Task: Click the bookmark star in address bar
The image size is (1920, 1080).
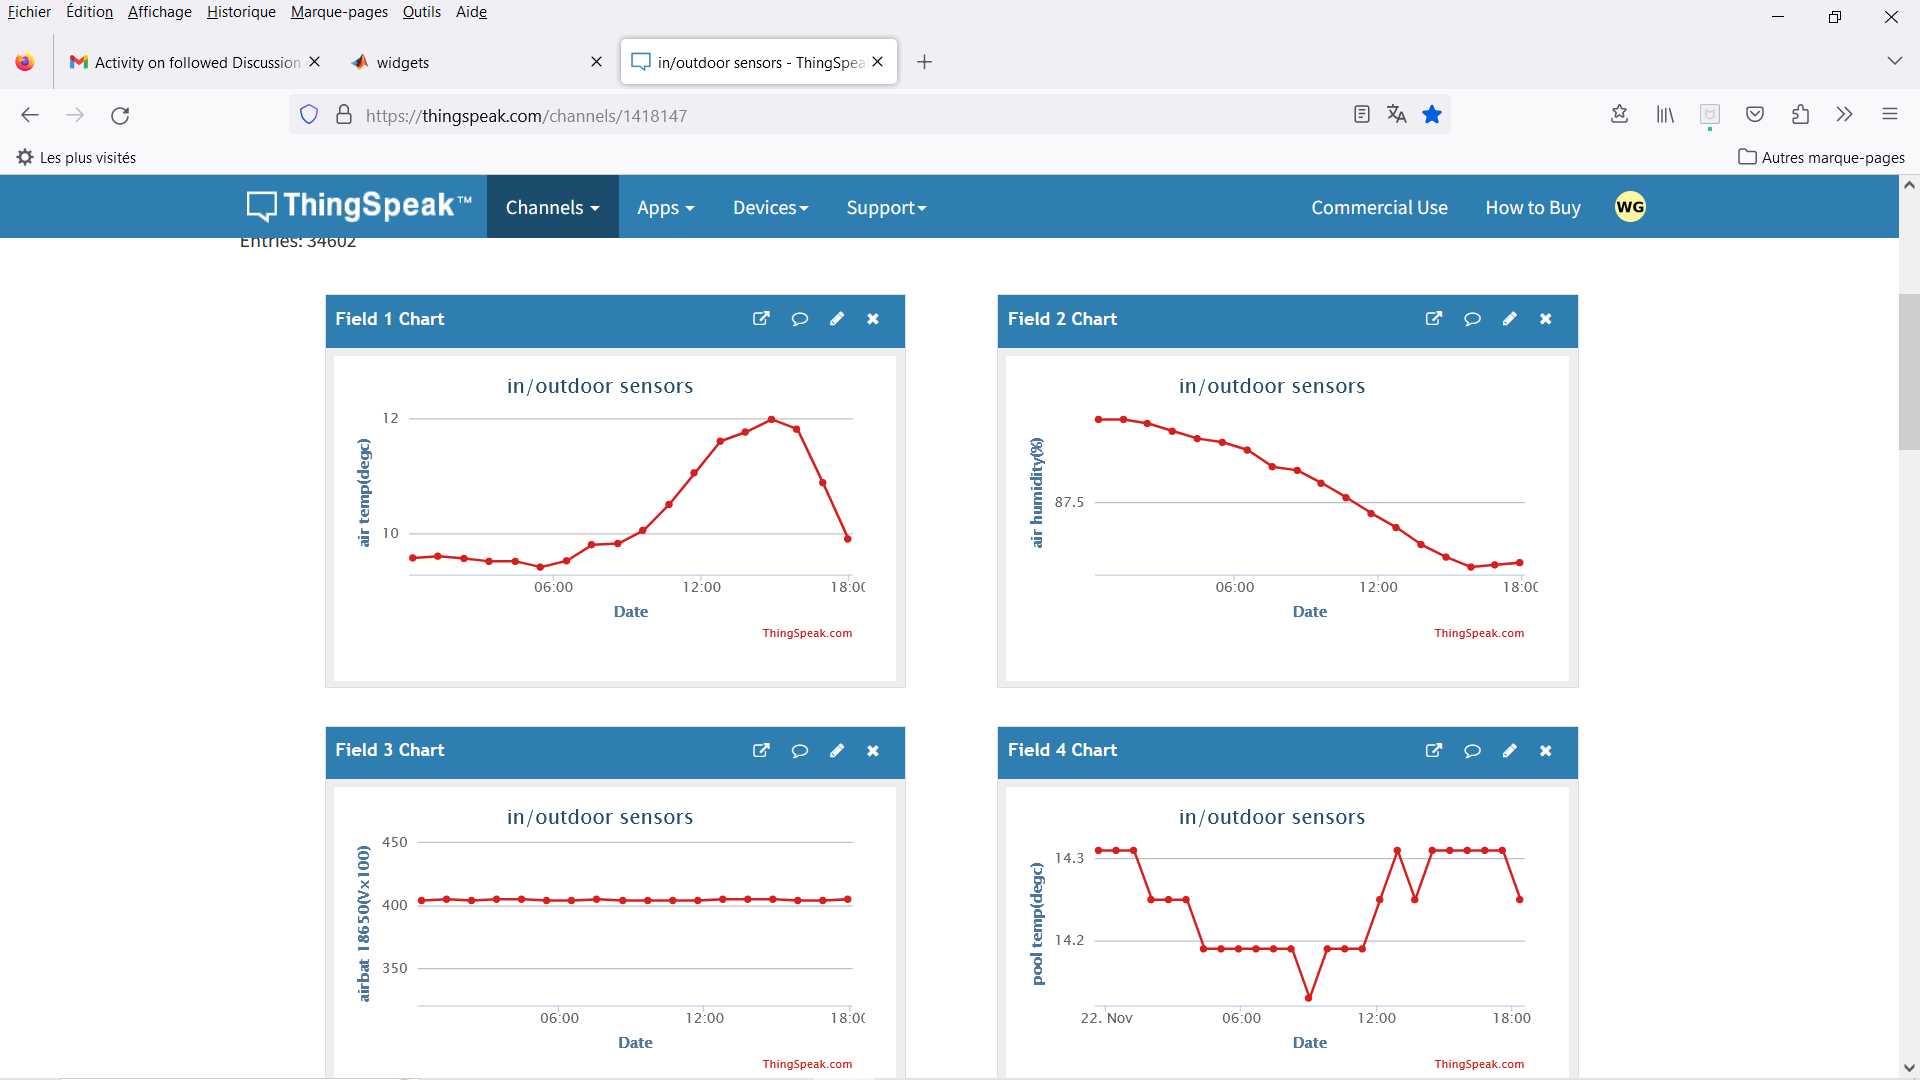Action: (1432, 115)
